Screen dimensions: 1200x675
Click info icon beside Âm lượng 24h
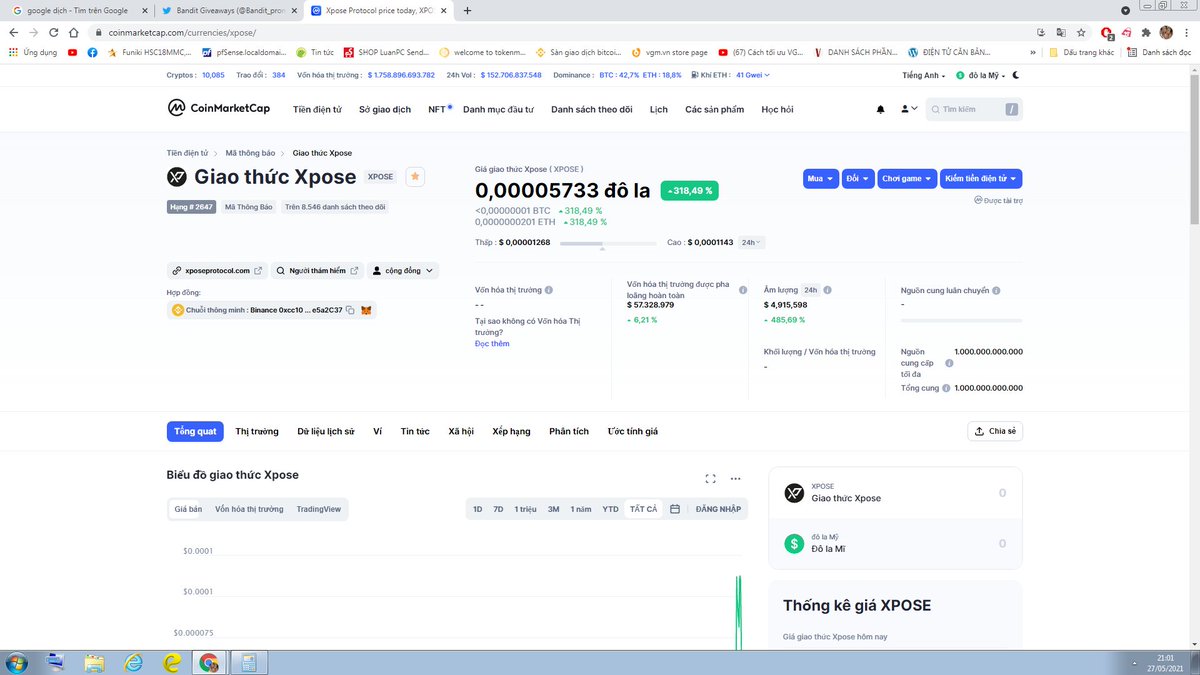pyautogui.click(x=828, y=290)
